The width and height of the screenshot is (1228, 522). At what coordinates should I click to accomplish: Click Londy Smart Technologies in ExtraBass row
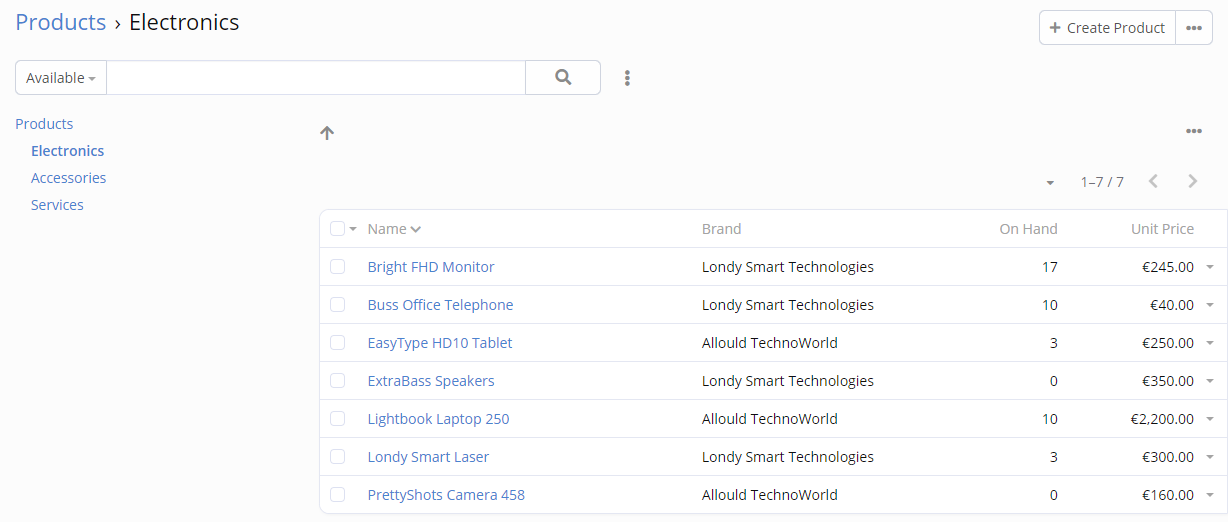[788, 381]
